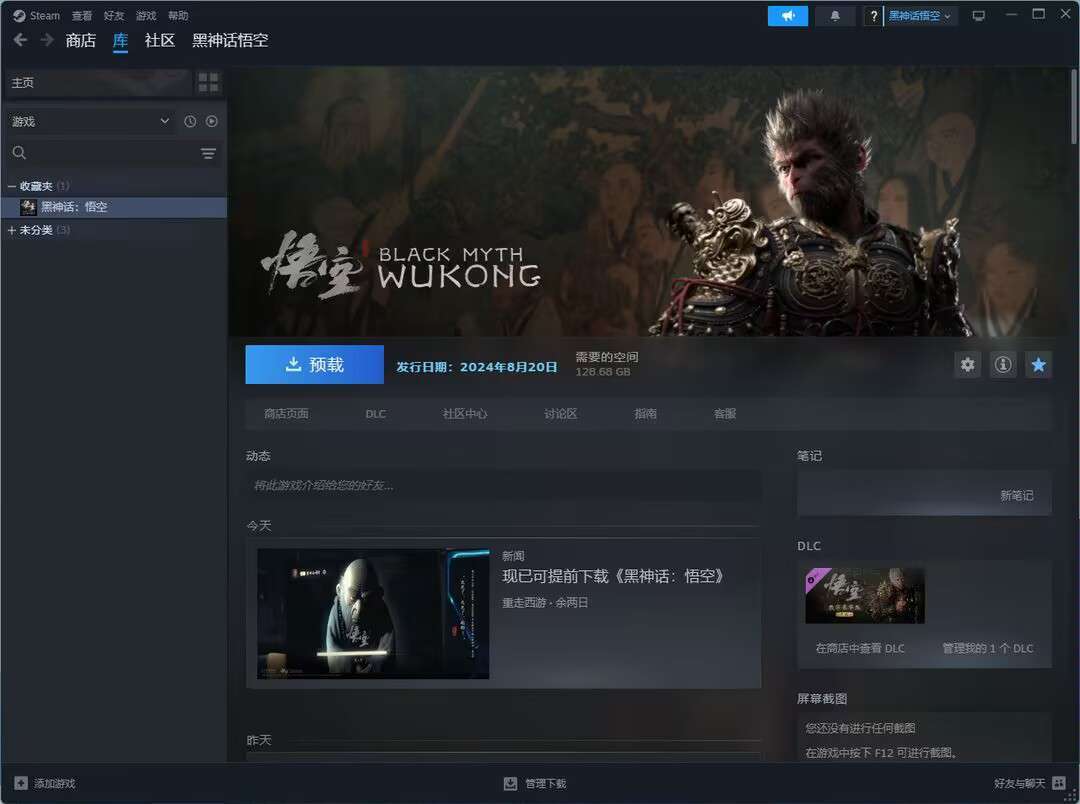
Task: Switch to the 商店 tab
Action: (x=81, y=40)
